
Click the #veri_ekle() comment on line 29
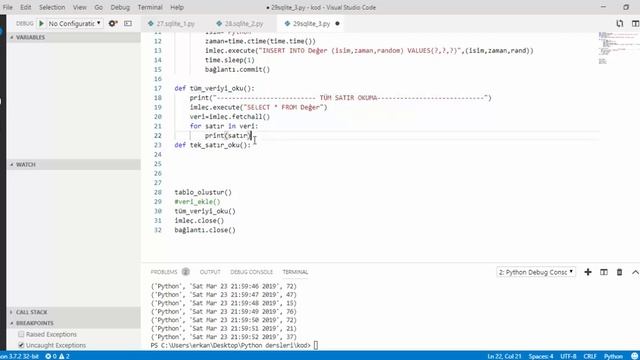(x=197, y=202)
